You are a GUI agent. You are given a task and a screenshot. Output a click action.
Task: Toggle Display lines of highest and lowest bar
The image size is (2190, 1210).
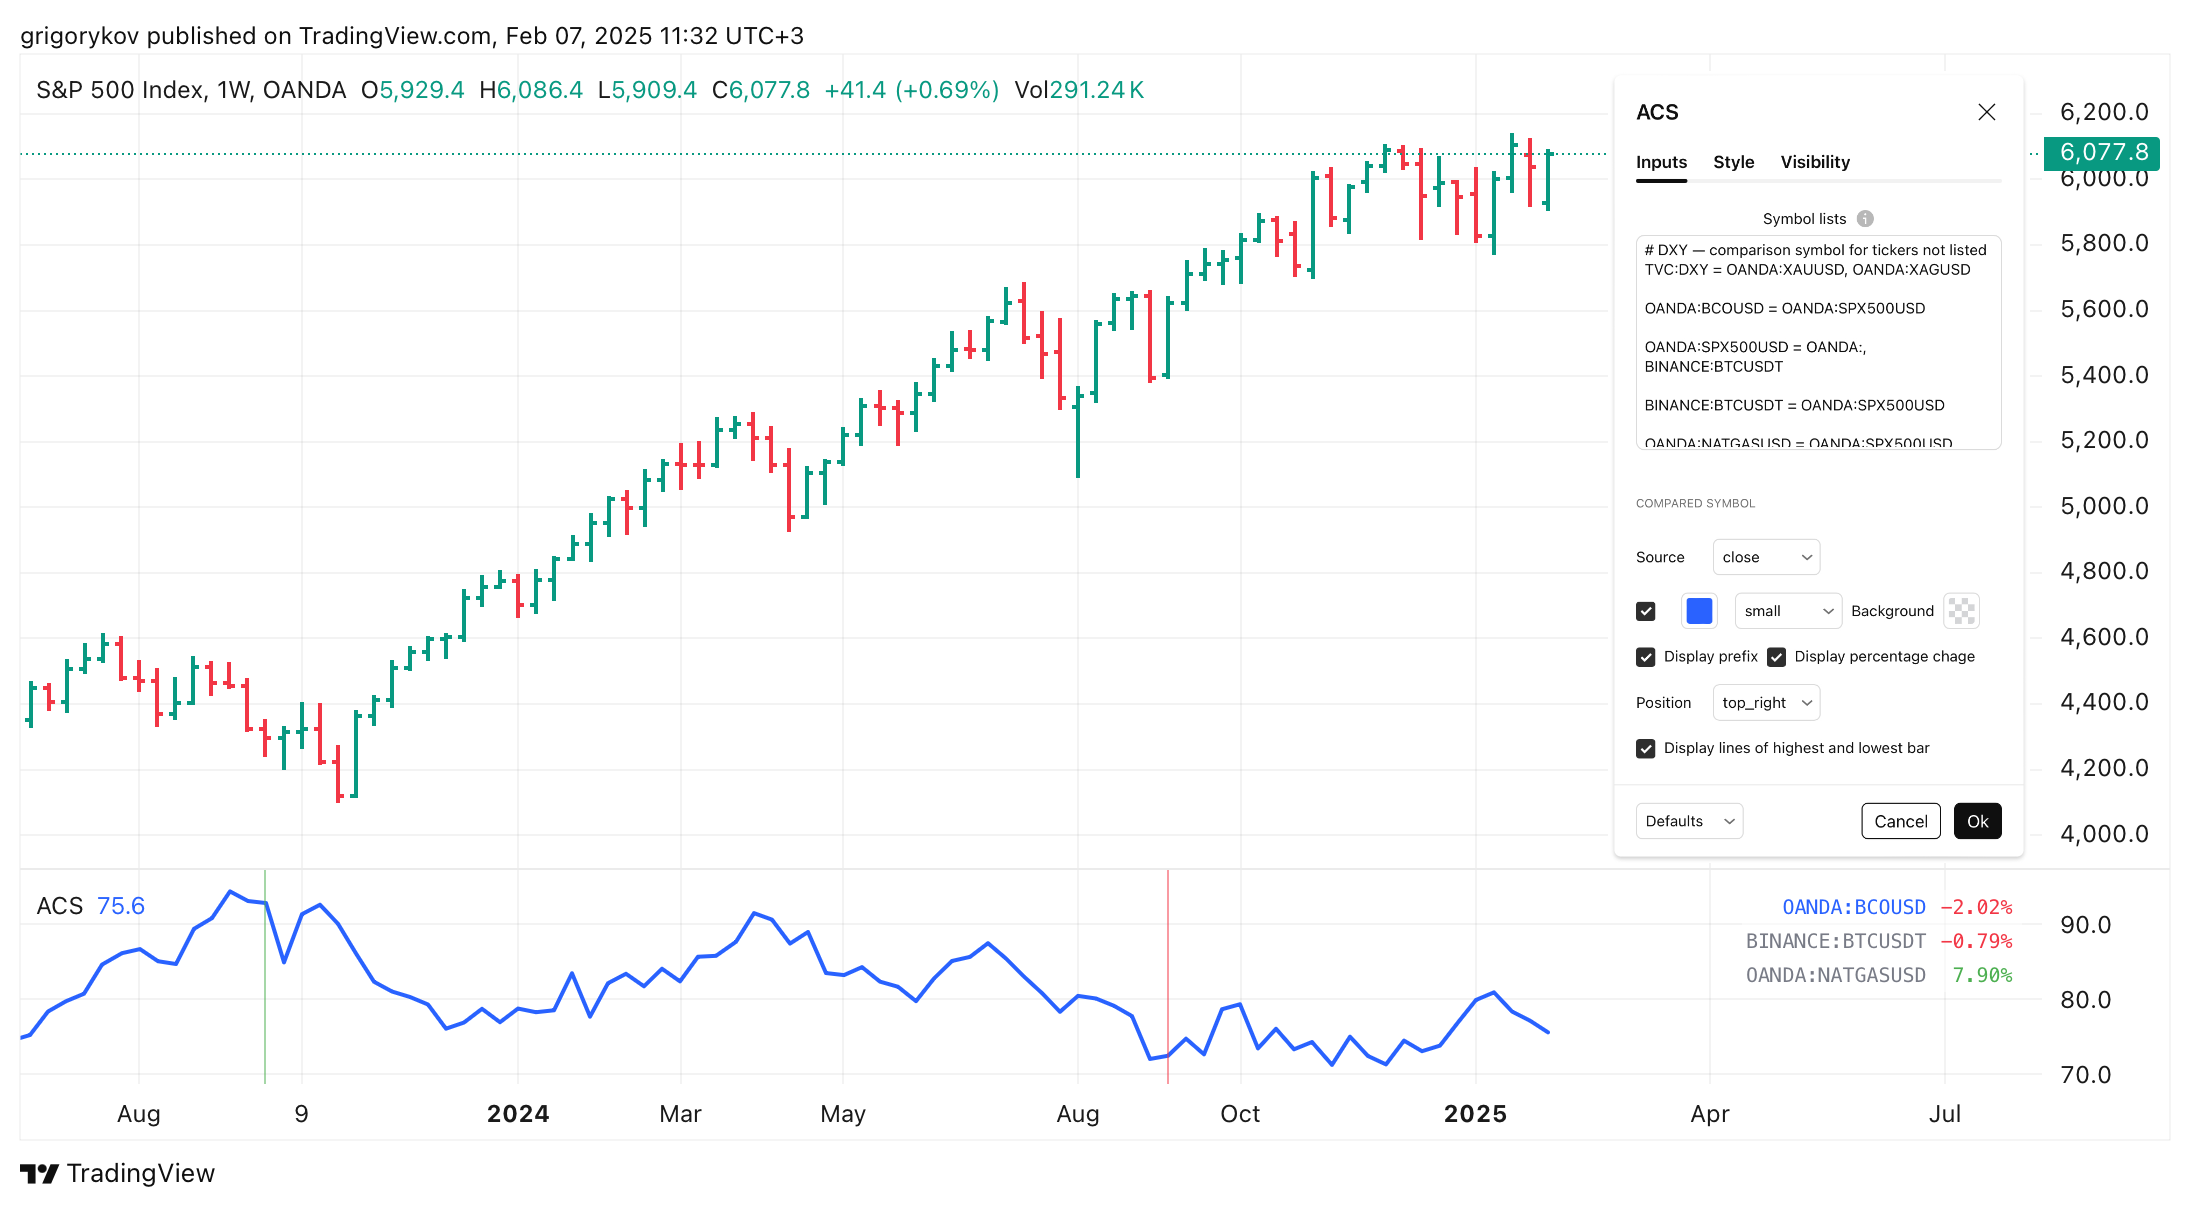[x=1646, y=748]
